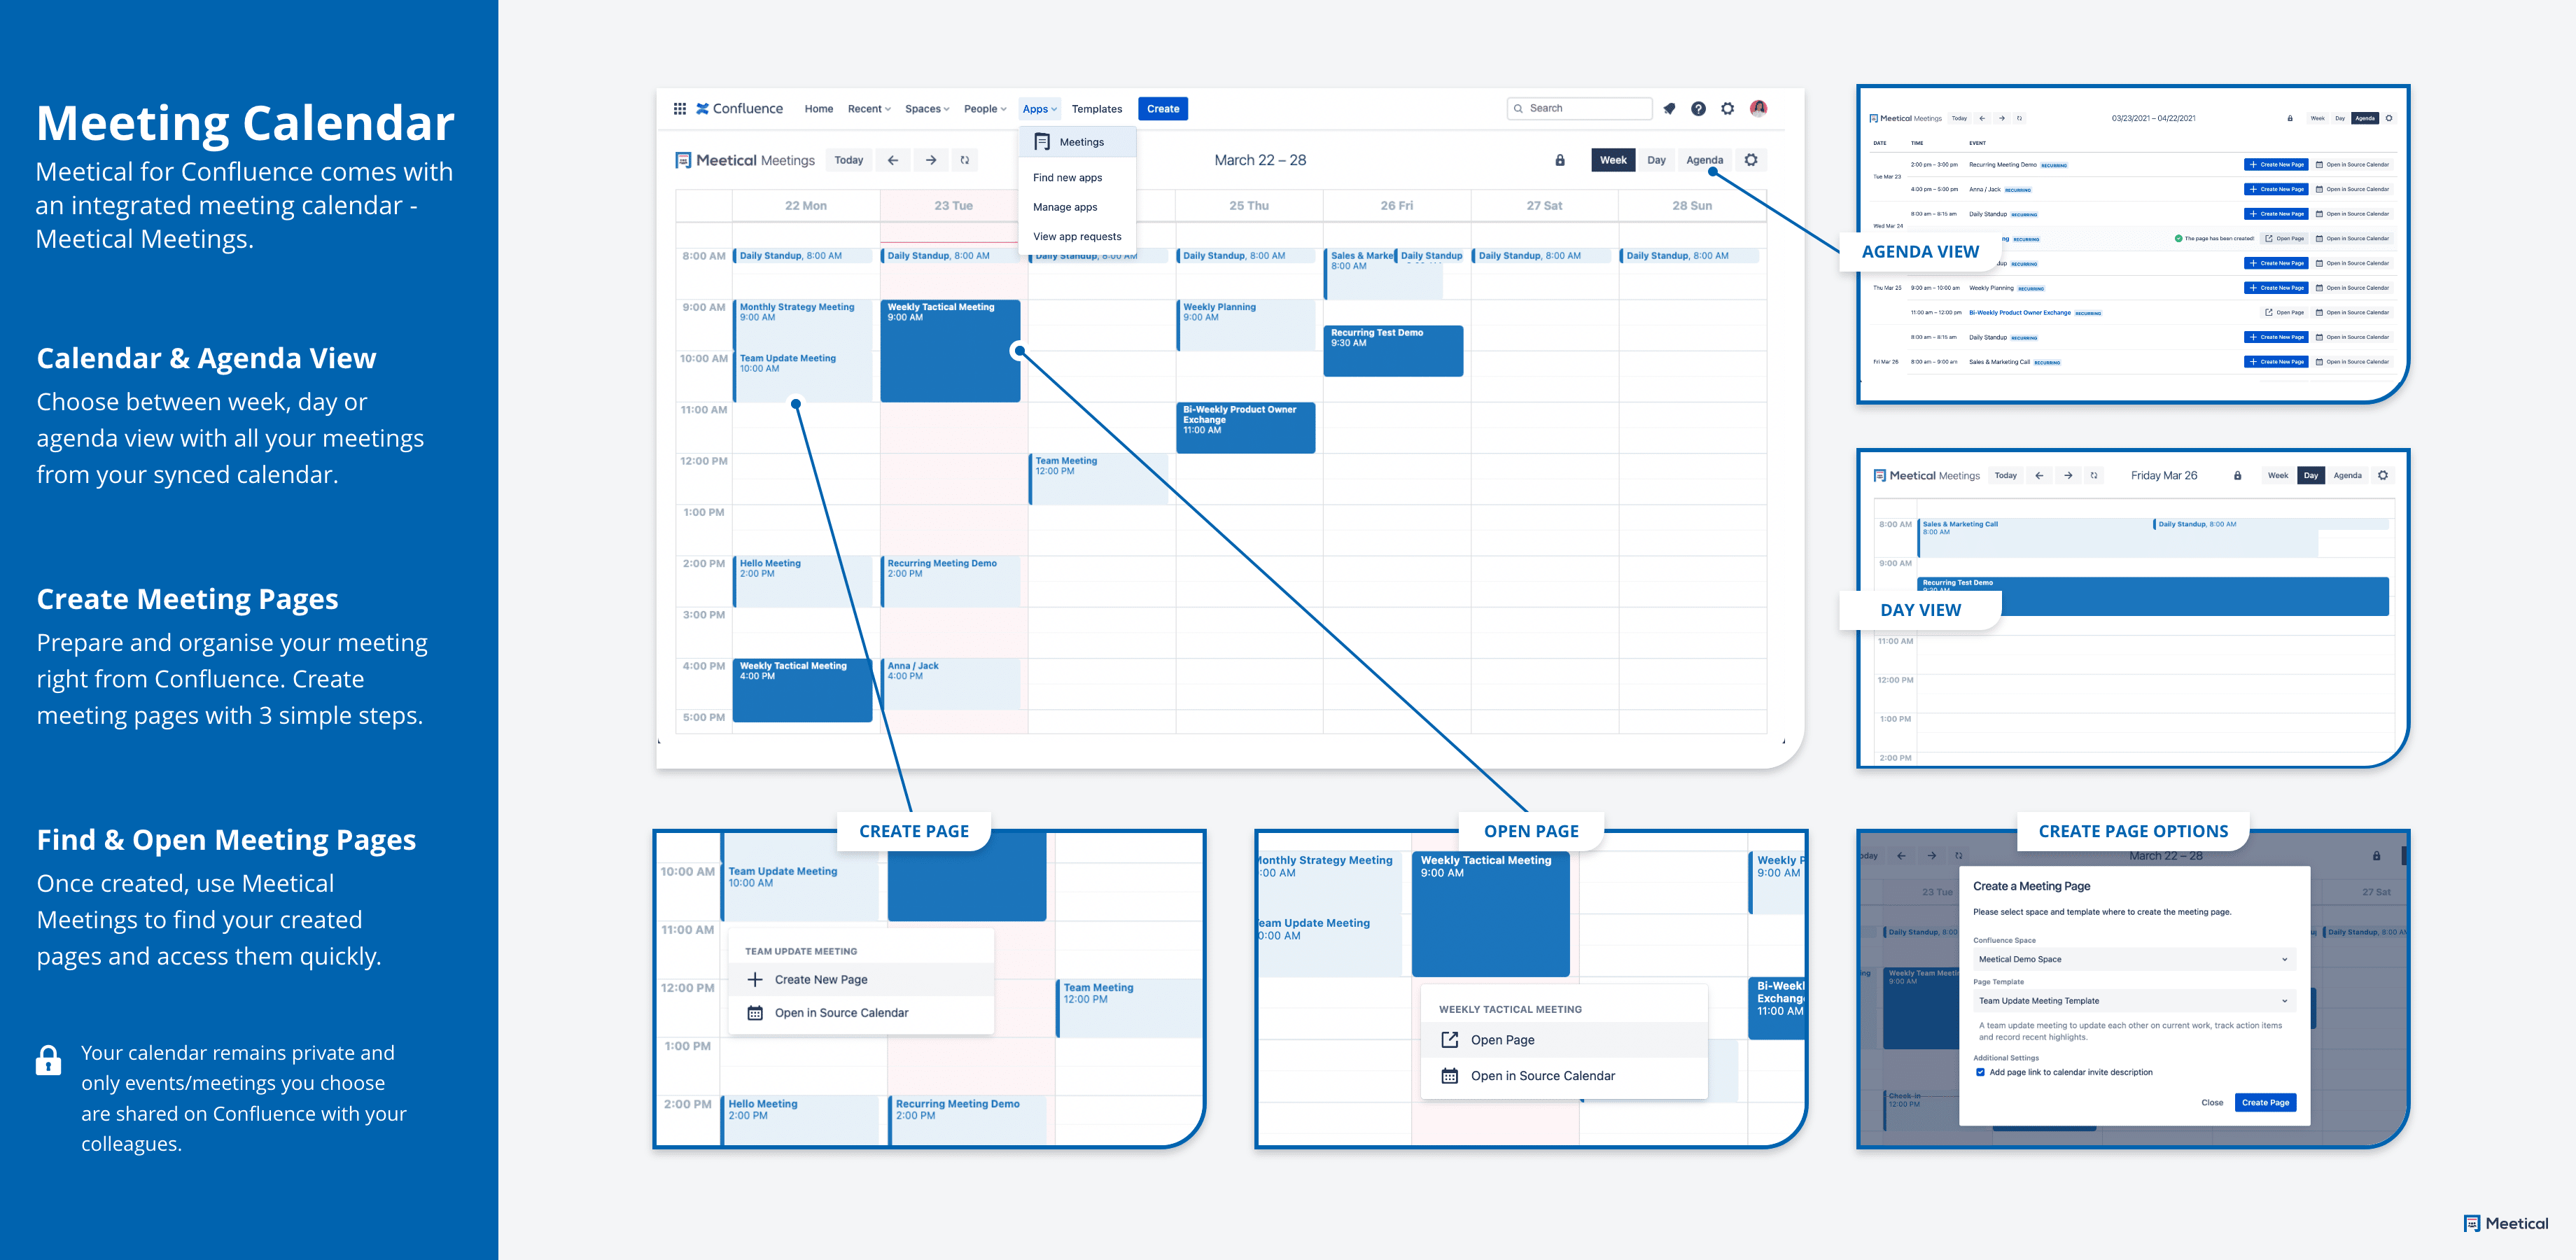Image resolution: width=2576 pixels, height=1260 pixels.
Task: Refresh the main calendar with sync icon
Action: tap(965, 160)
